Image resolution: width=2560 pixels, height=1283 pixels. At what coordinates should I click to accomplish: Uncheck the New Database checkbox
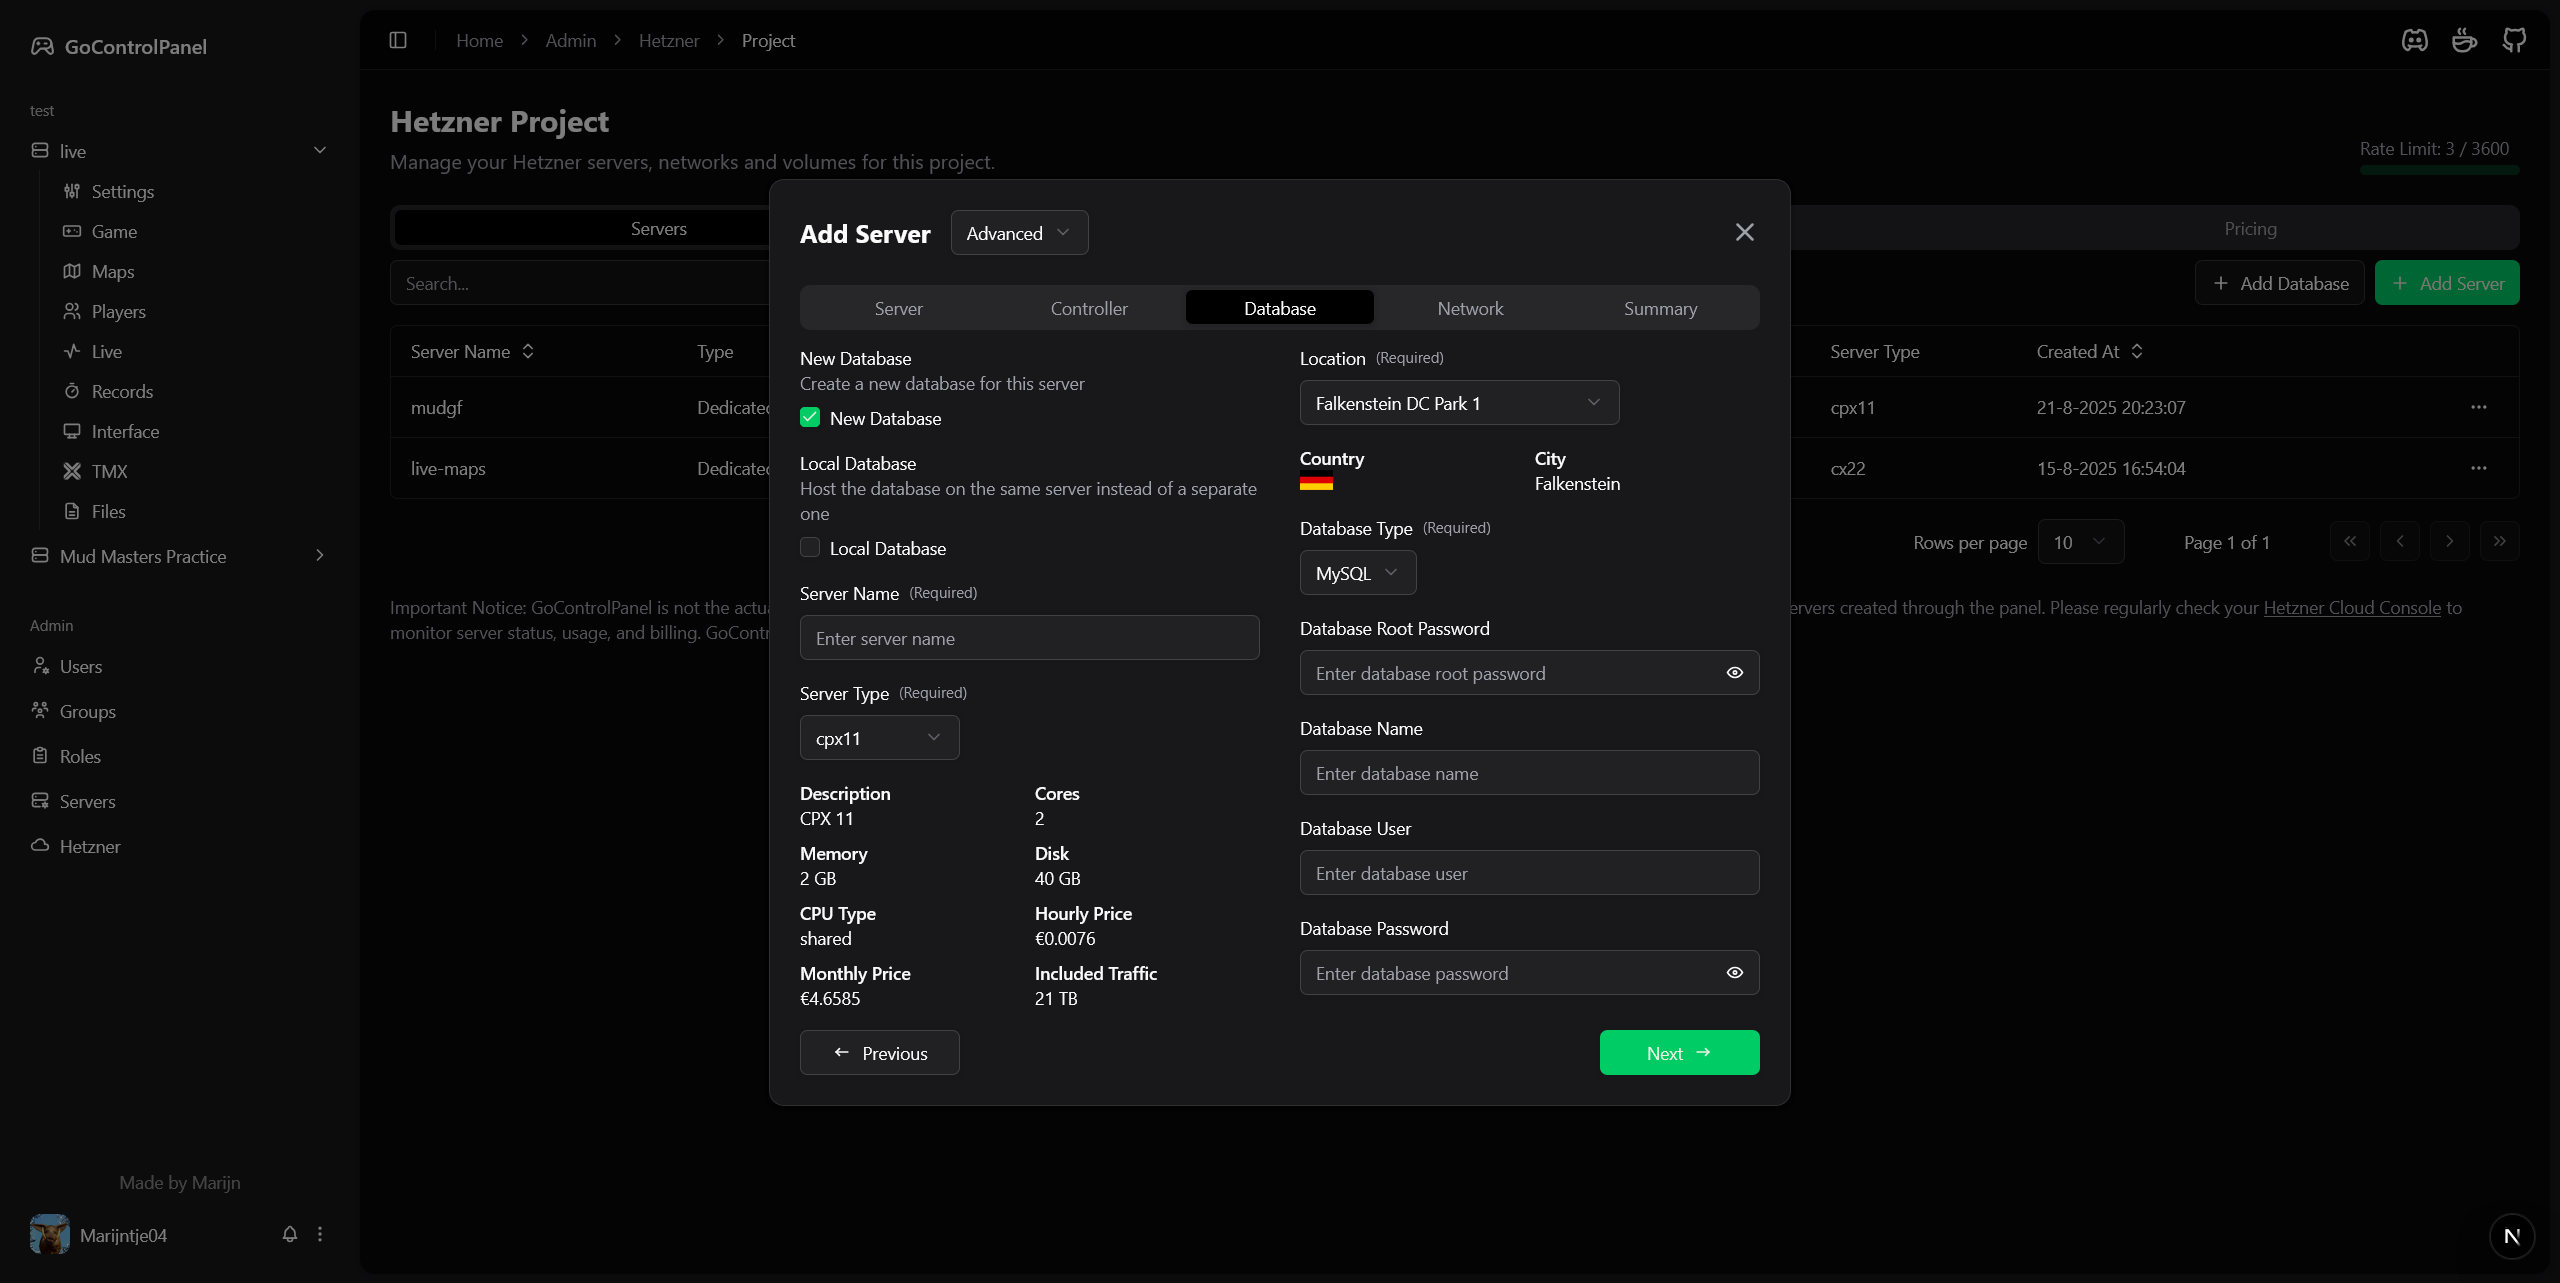click(810, 418)
